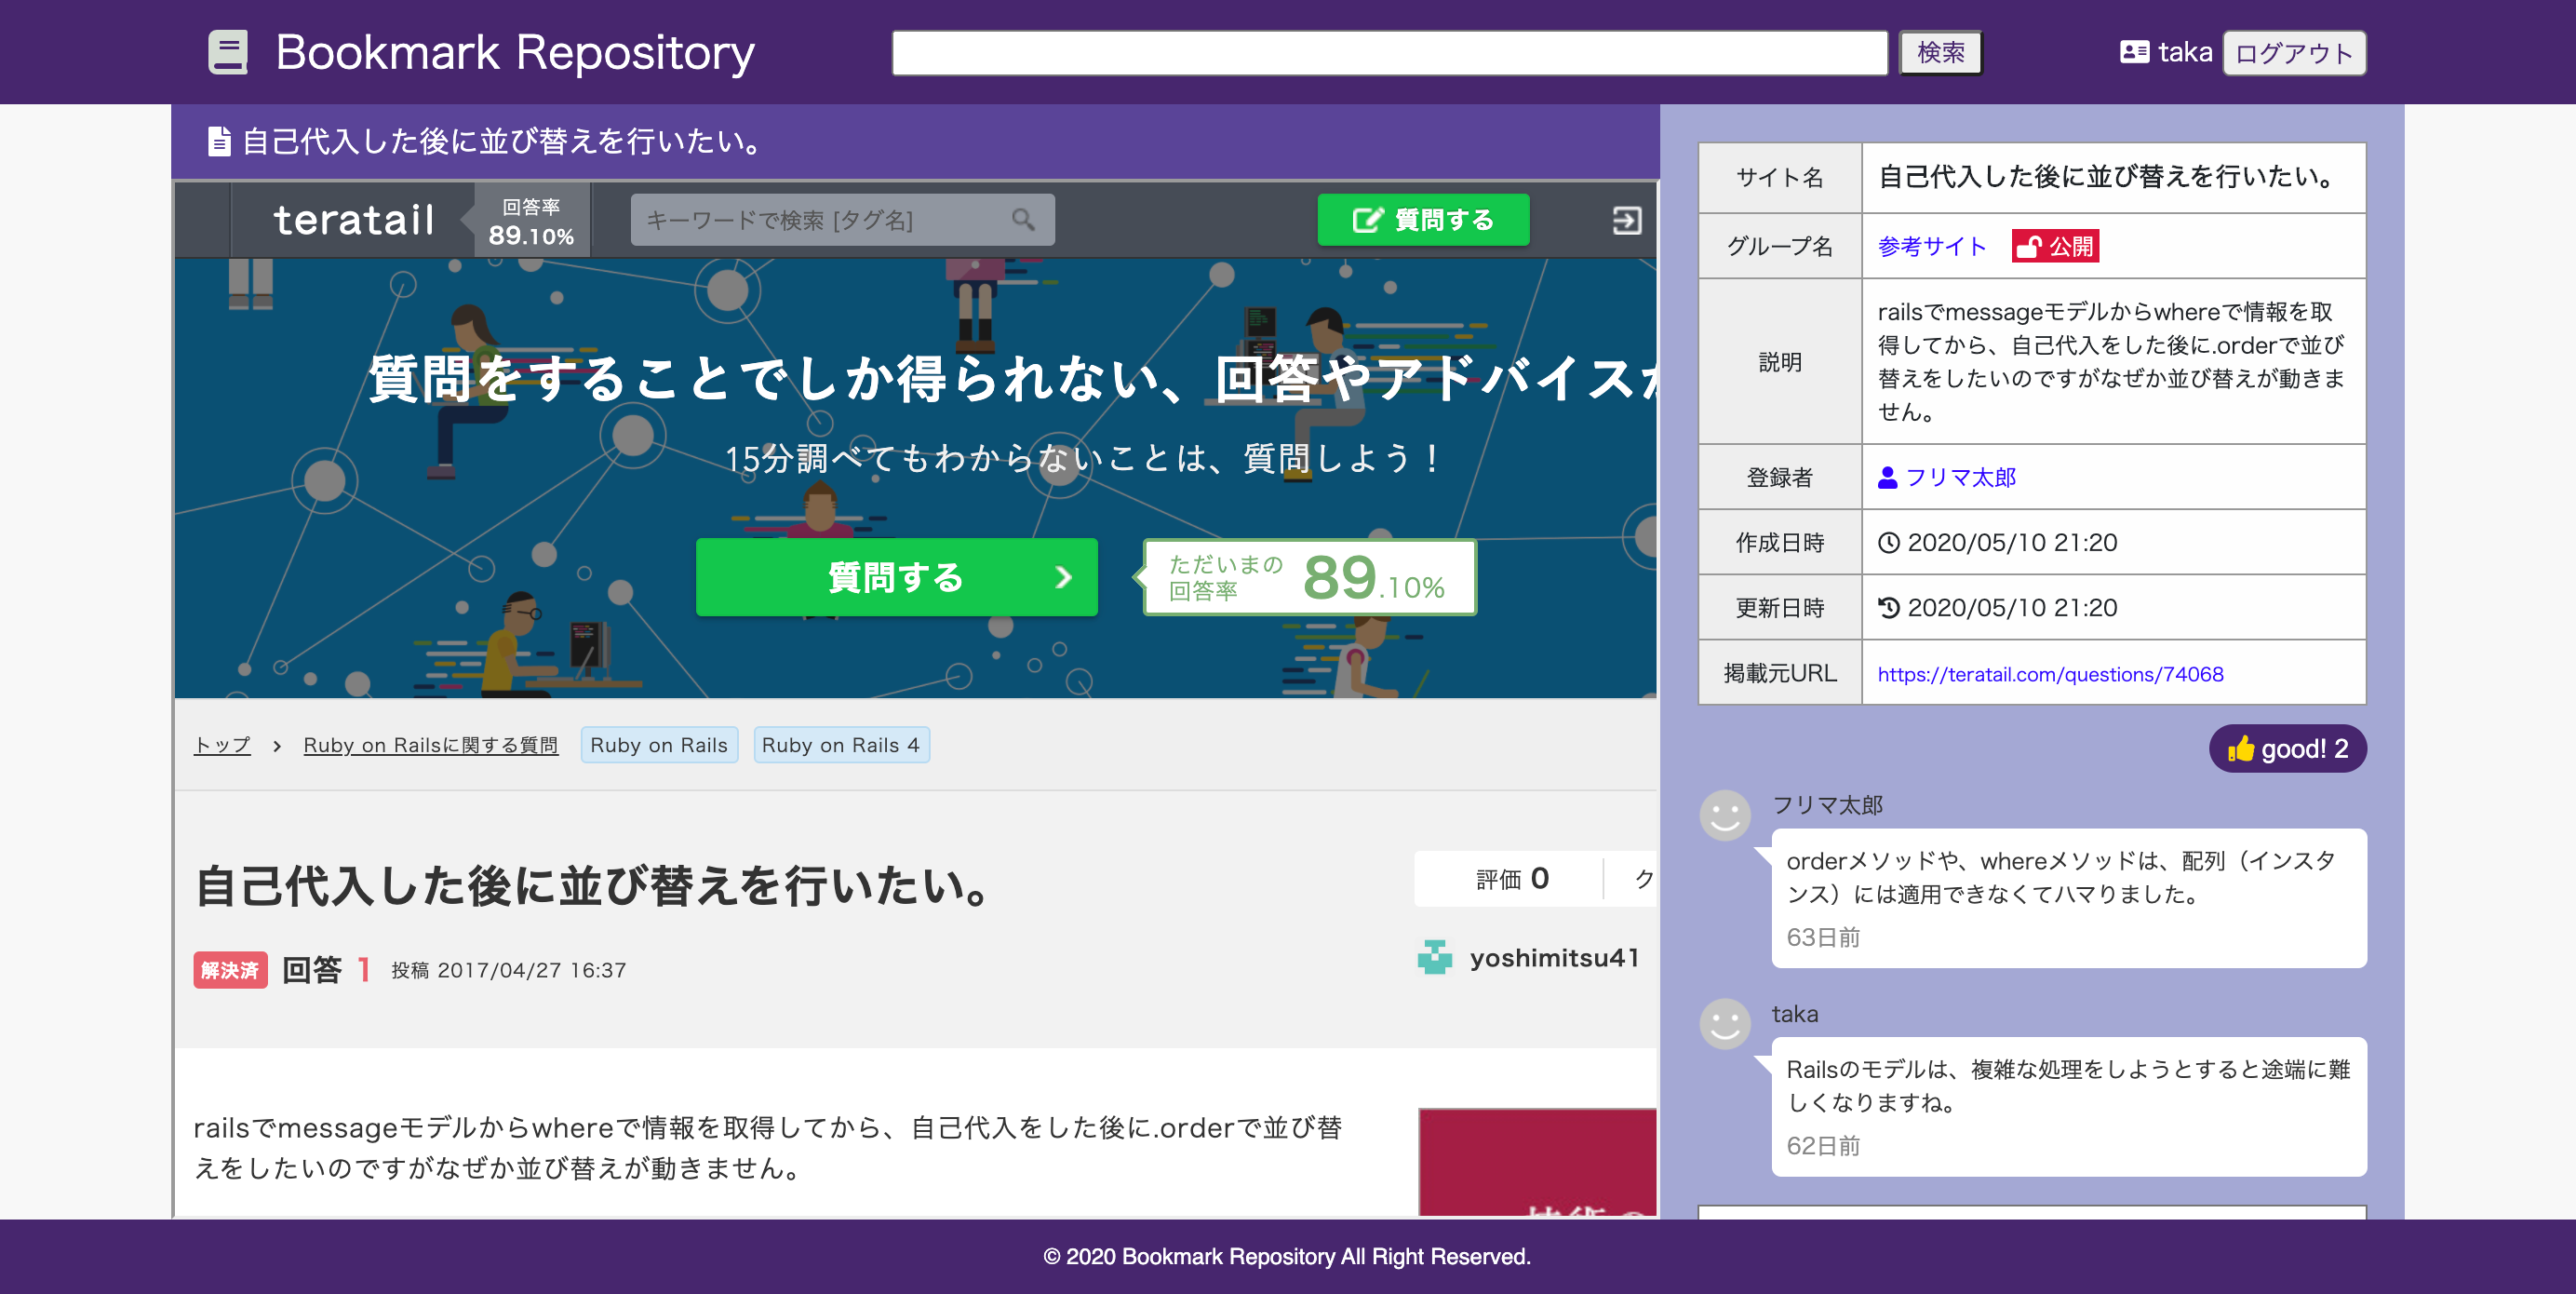
Task: Click the person icon beside フリマ太郎
Action: tap(1887, 478)
